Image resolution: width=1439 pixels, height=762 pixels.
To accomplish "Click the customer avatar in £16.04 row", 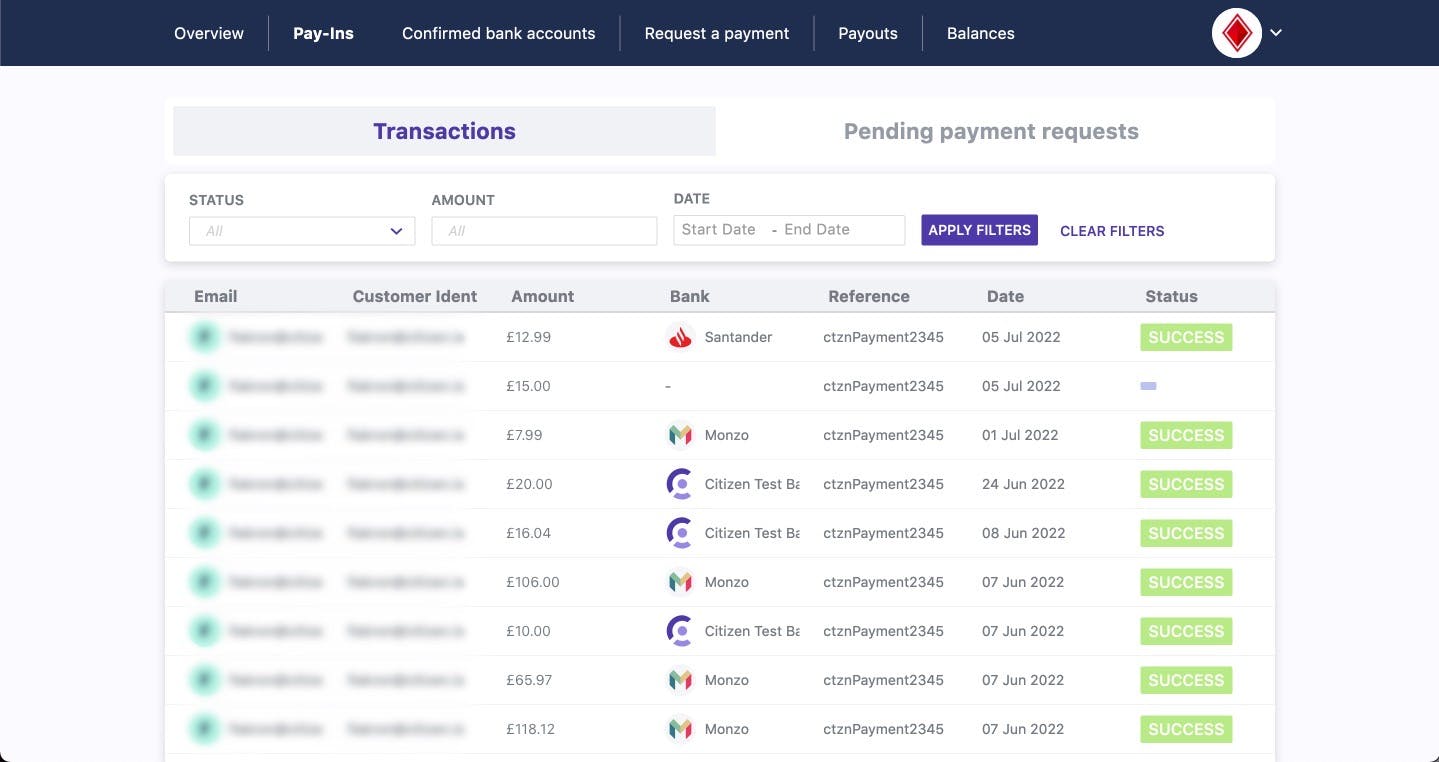I will tap(205, 533).
